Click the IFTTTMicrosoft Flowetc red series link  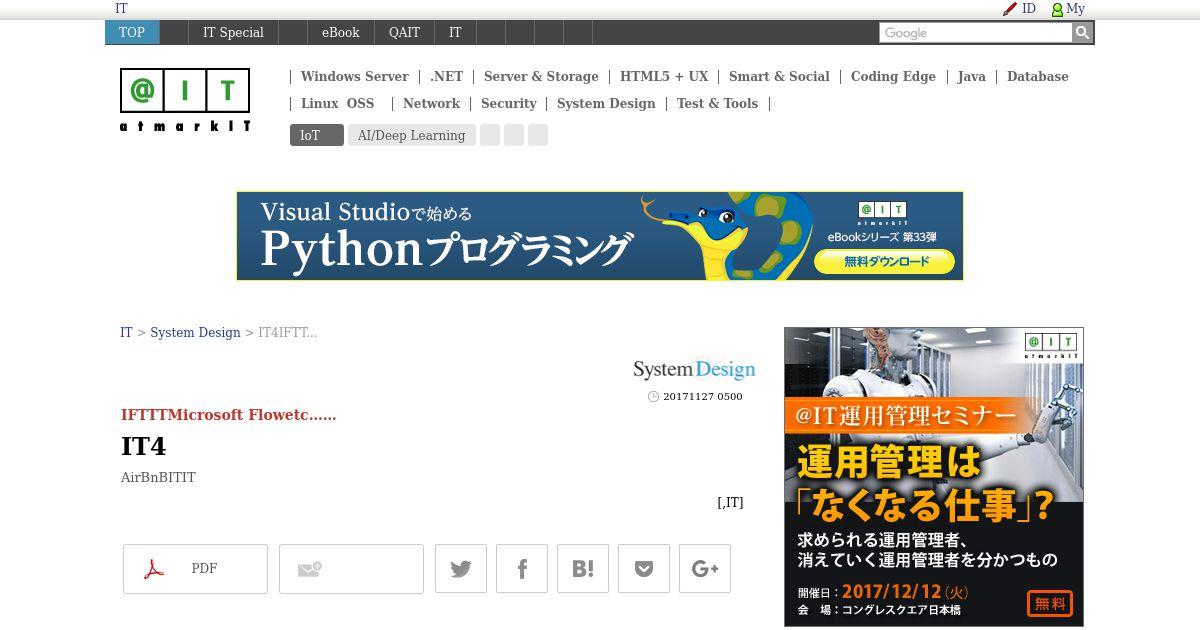coord(228,415)
